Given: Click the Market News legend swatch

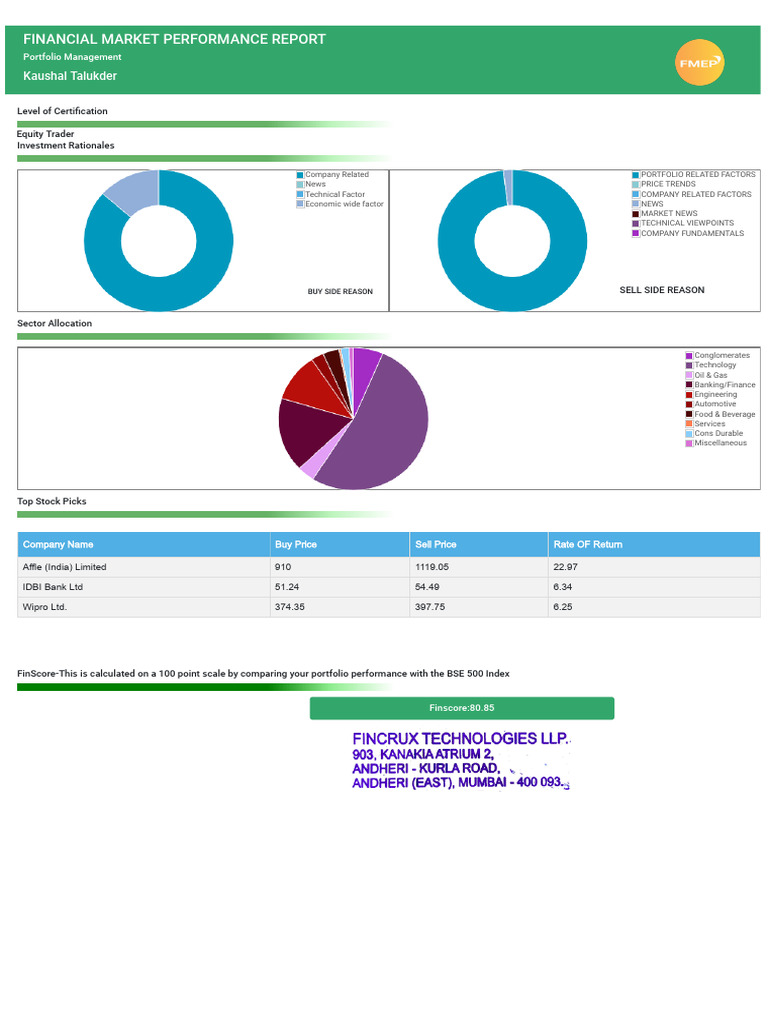Looking at the screenshot, I should point(636,214).
